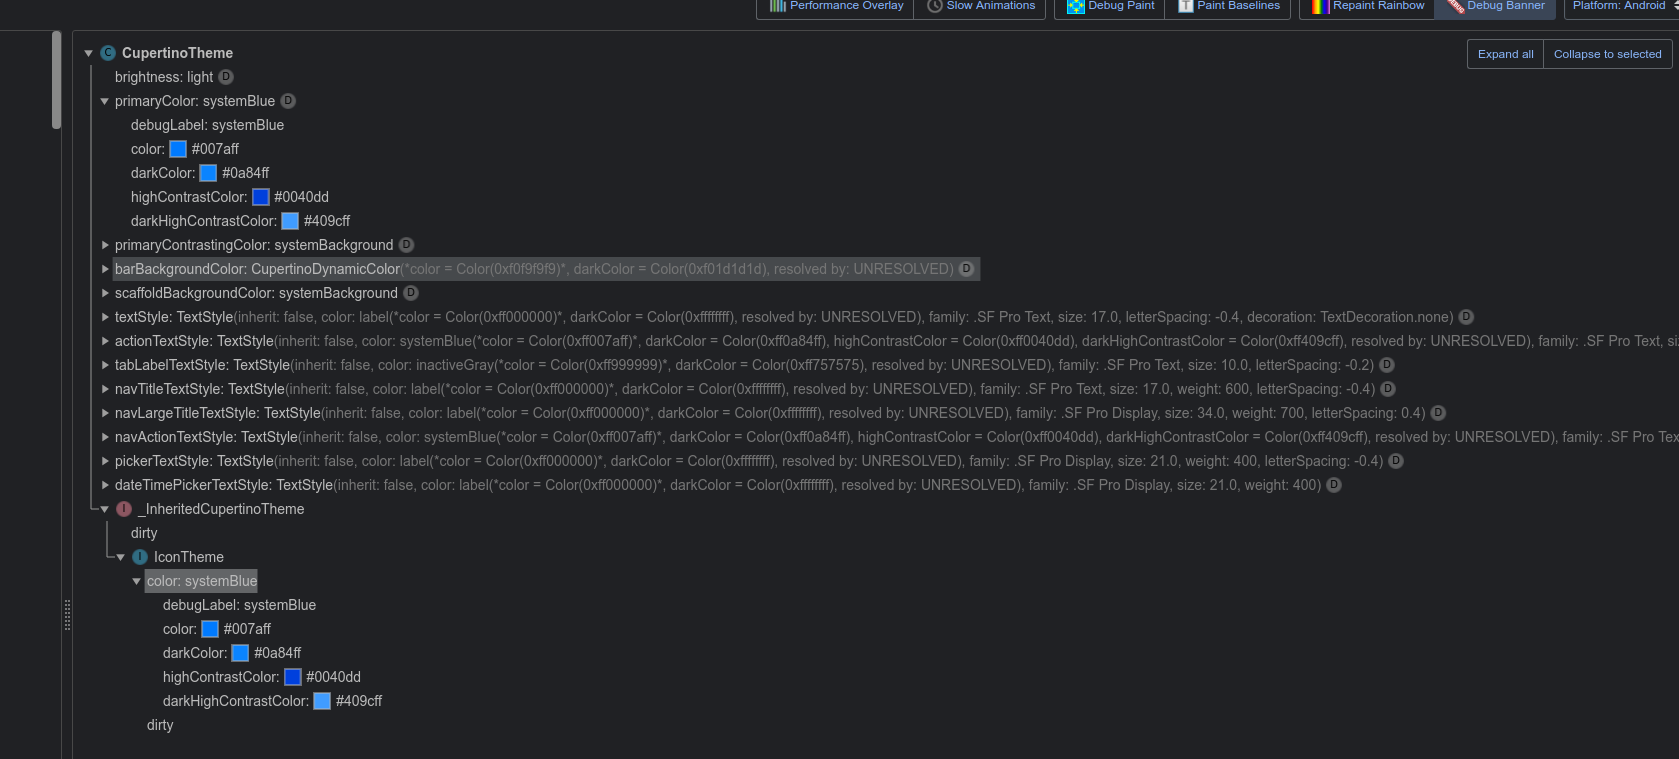1679x759 pixels.
Task: Select the brightness: light row
Action: pyautogui.click(x=164, y=77)
